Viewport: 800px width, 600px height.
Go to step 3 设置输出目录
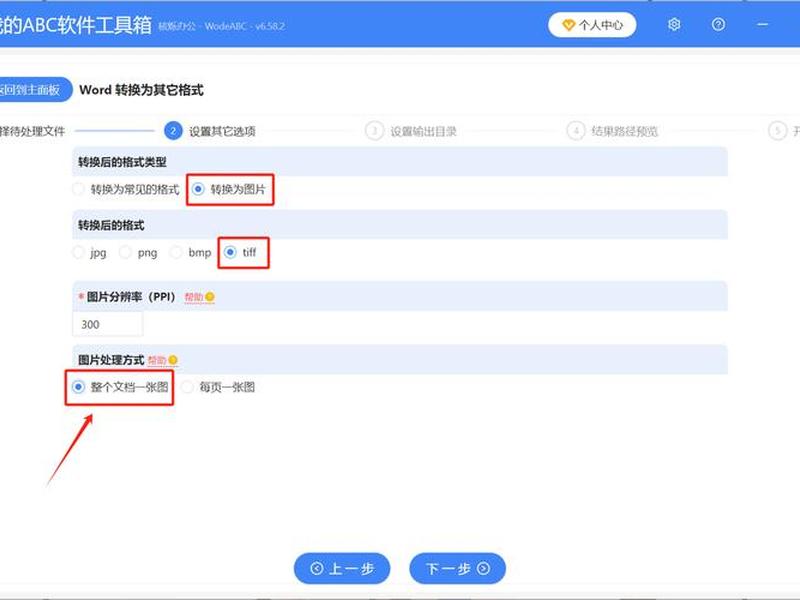(411, 131)
